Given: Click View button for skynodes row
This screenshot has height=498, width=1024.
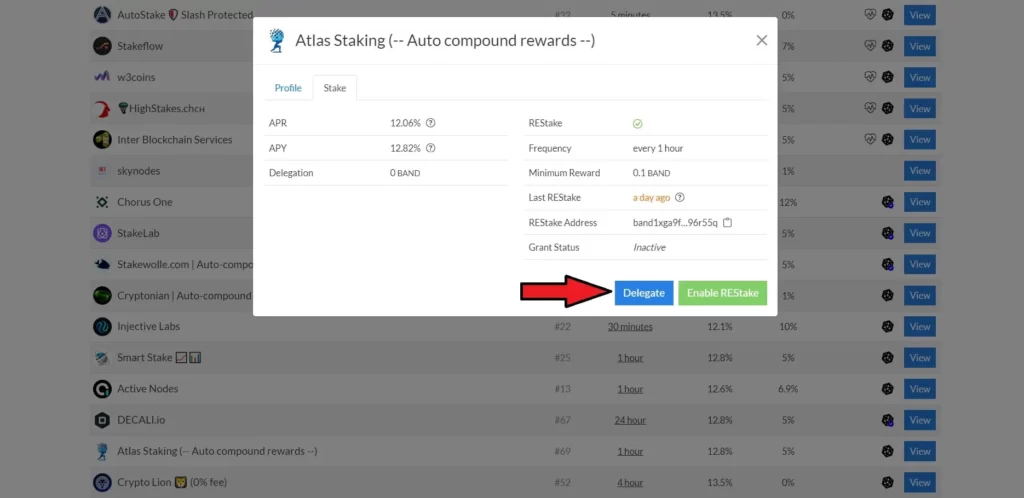Looking at the screenshot, I should tap(919, 171).
